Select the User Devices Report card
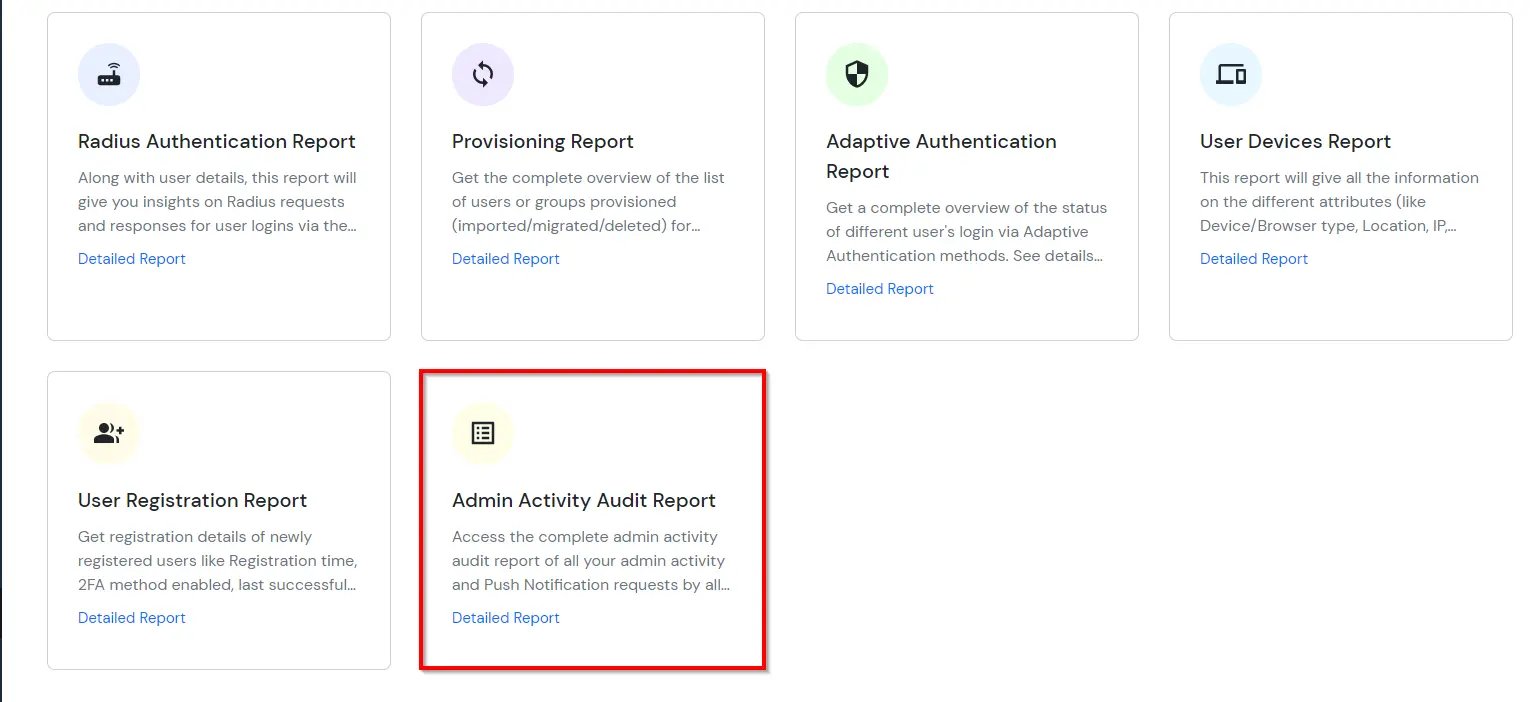The height and width of the screenshot is (702, 1530). [1340, 175]
